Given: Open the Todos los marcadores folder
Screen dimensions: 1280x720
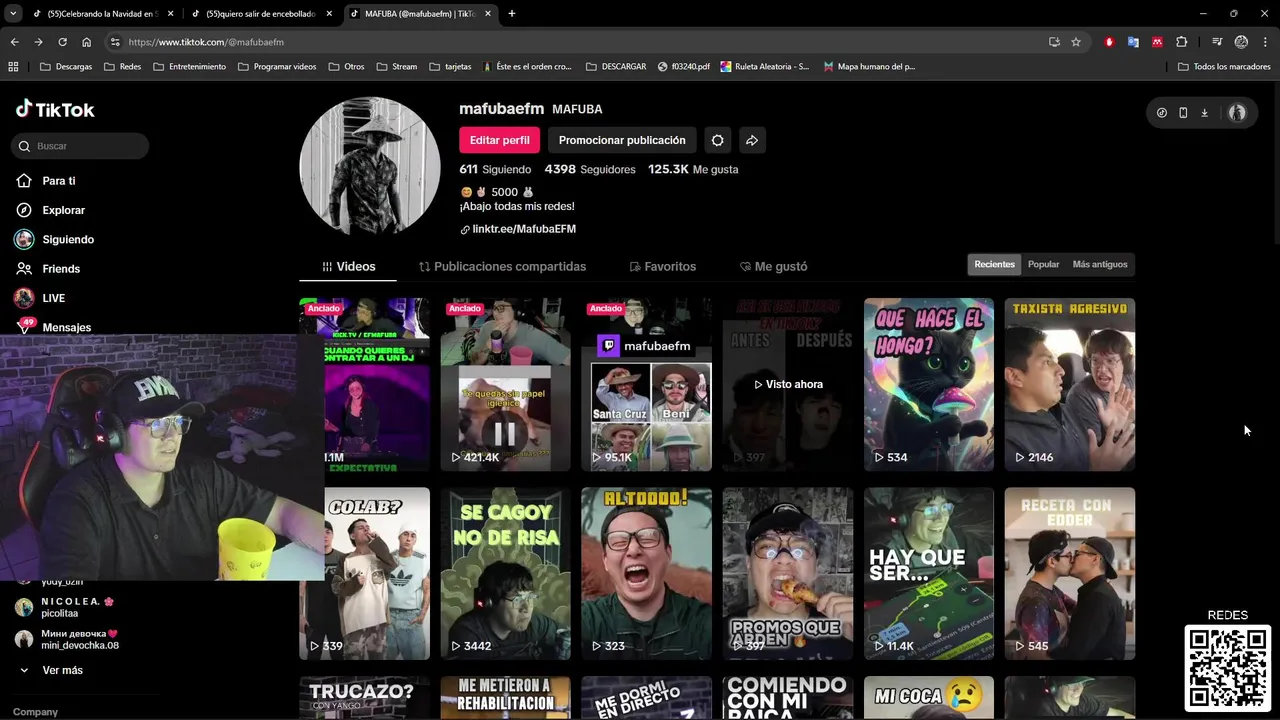Looking at the screenshot, I should click(x=1224, y=66).
